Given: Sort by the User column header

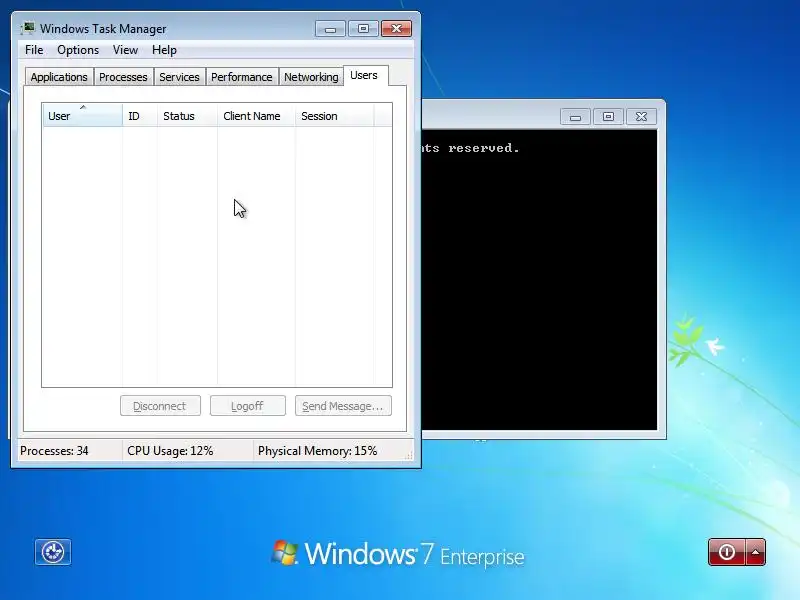Looking at the screenshot, I should point(82,116).
